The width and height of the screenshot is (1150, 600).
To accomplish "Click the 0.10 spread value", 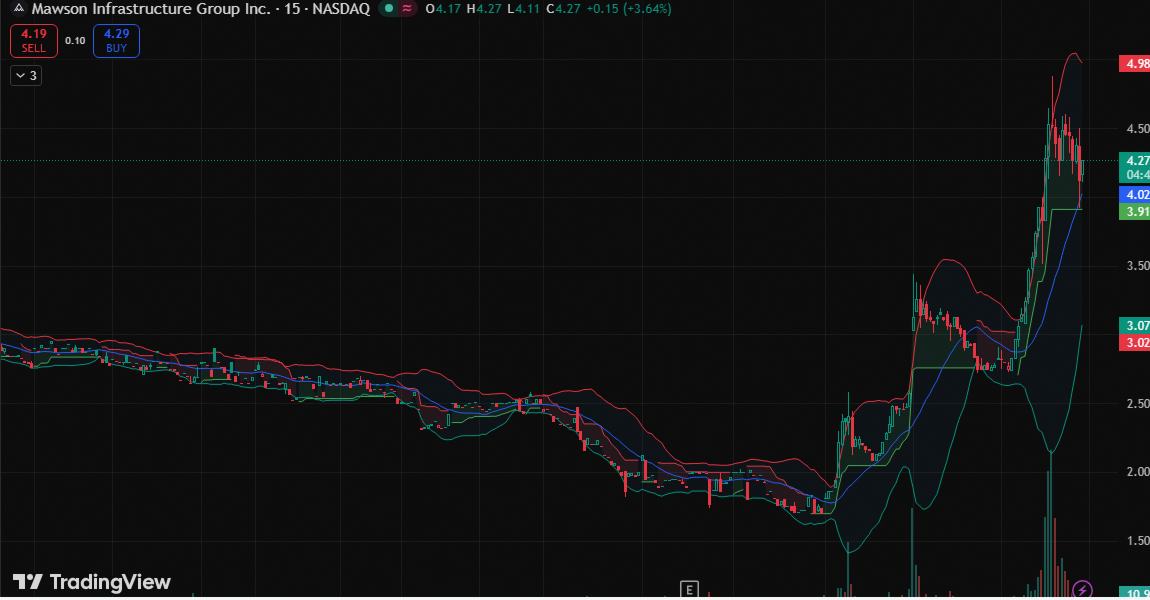I will [x=75, y=41].
